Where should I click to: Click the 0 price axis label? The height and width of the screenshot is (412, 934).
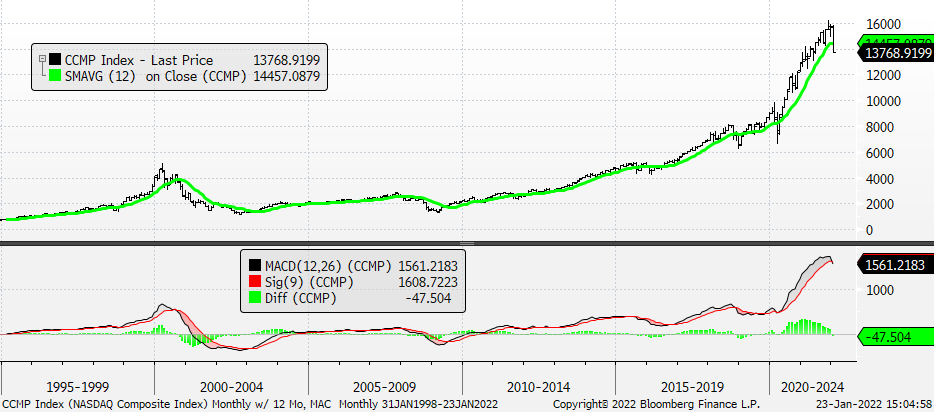pos(869,230)
